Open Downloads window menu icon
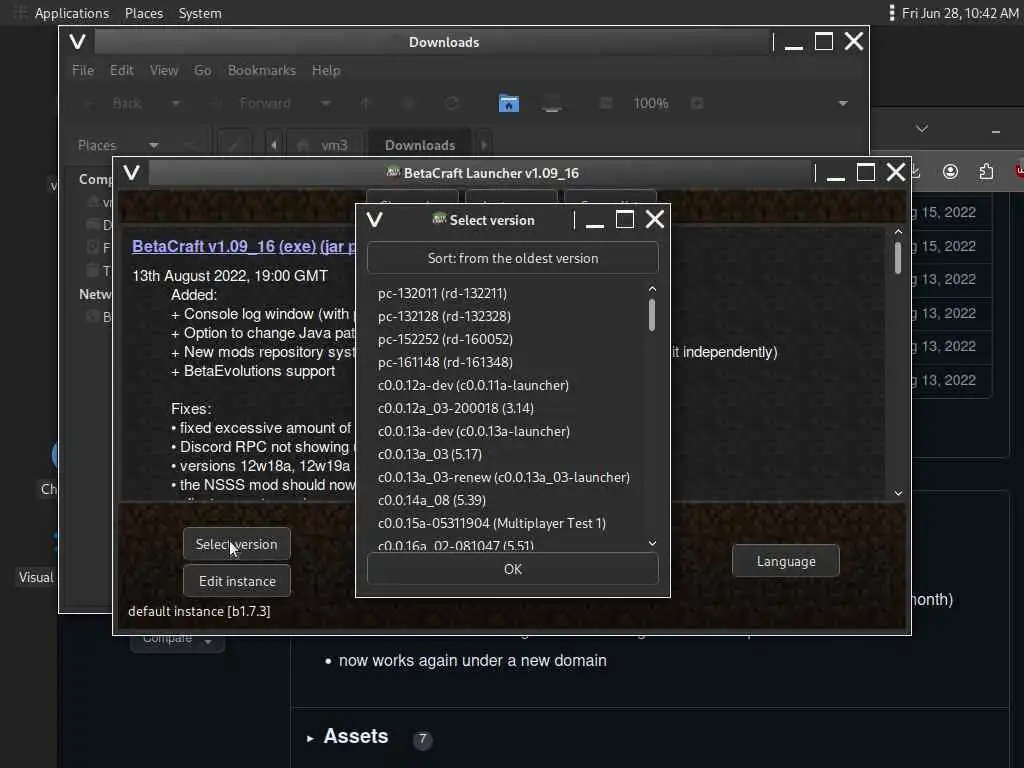This screenshot has width=1024, height=768. 77,42
